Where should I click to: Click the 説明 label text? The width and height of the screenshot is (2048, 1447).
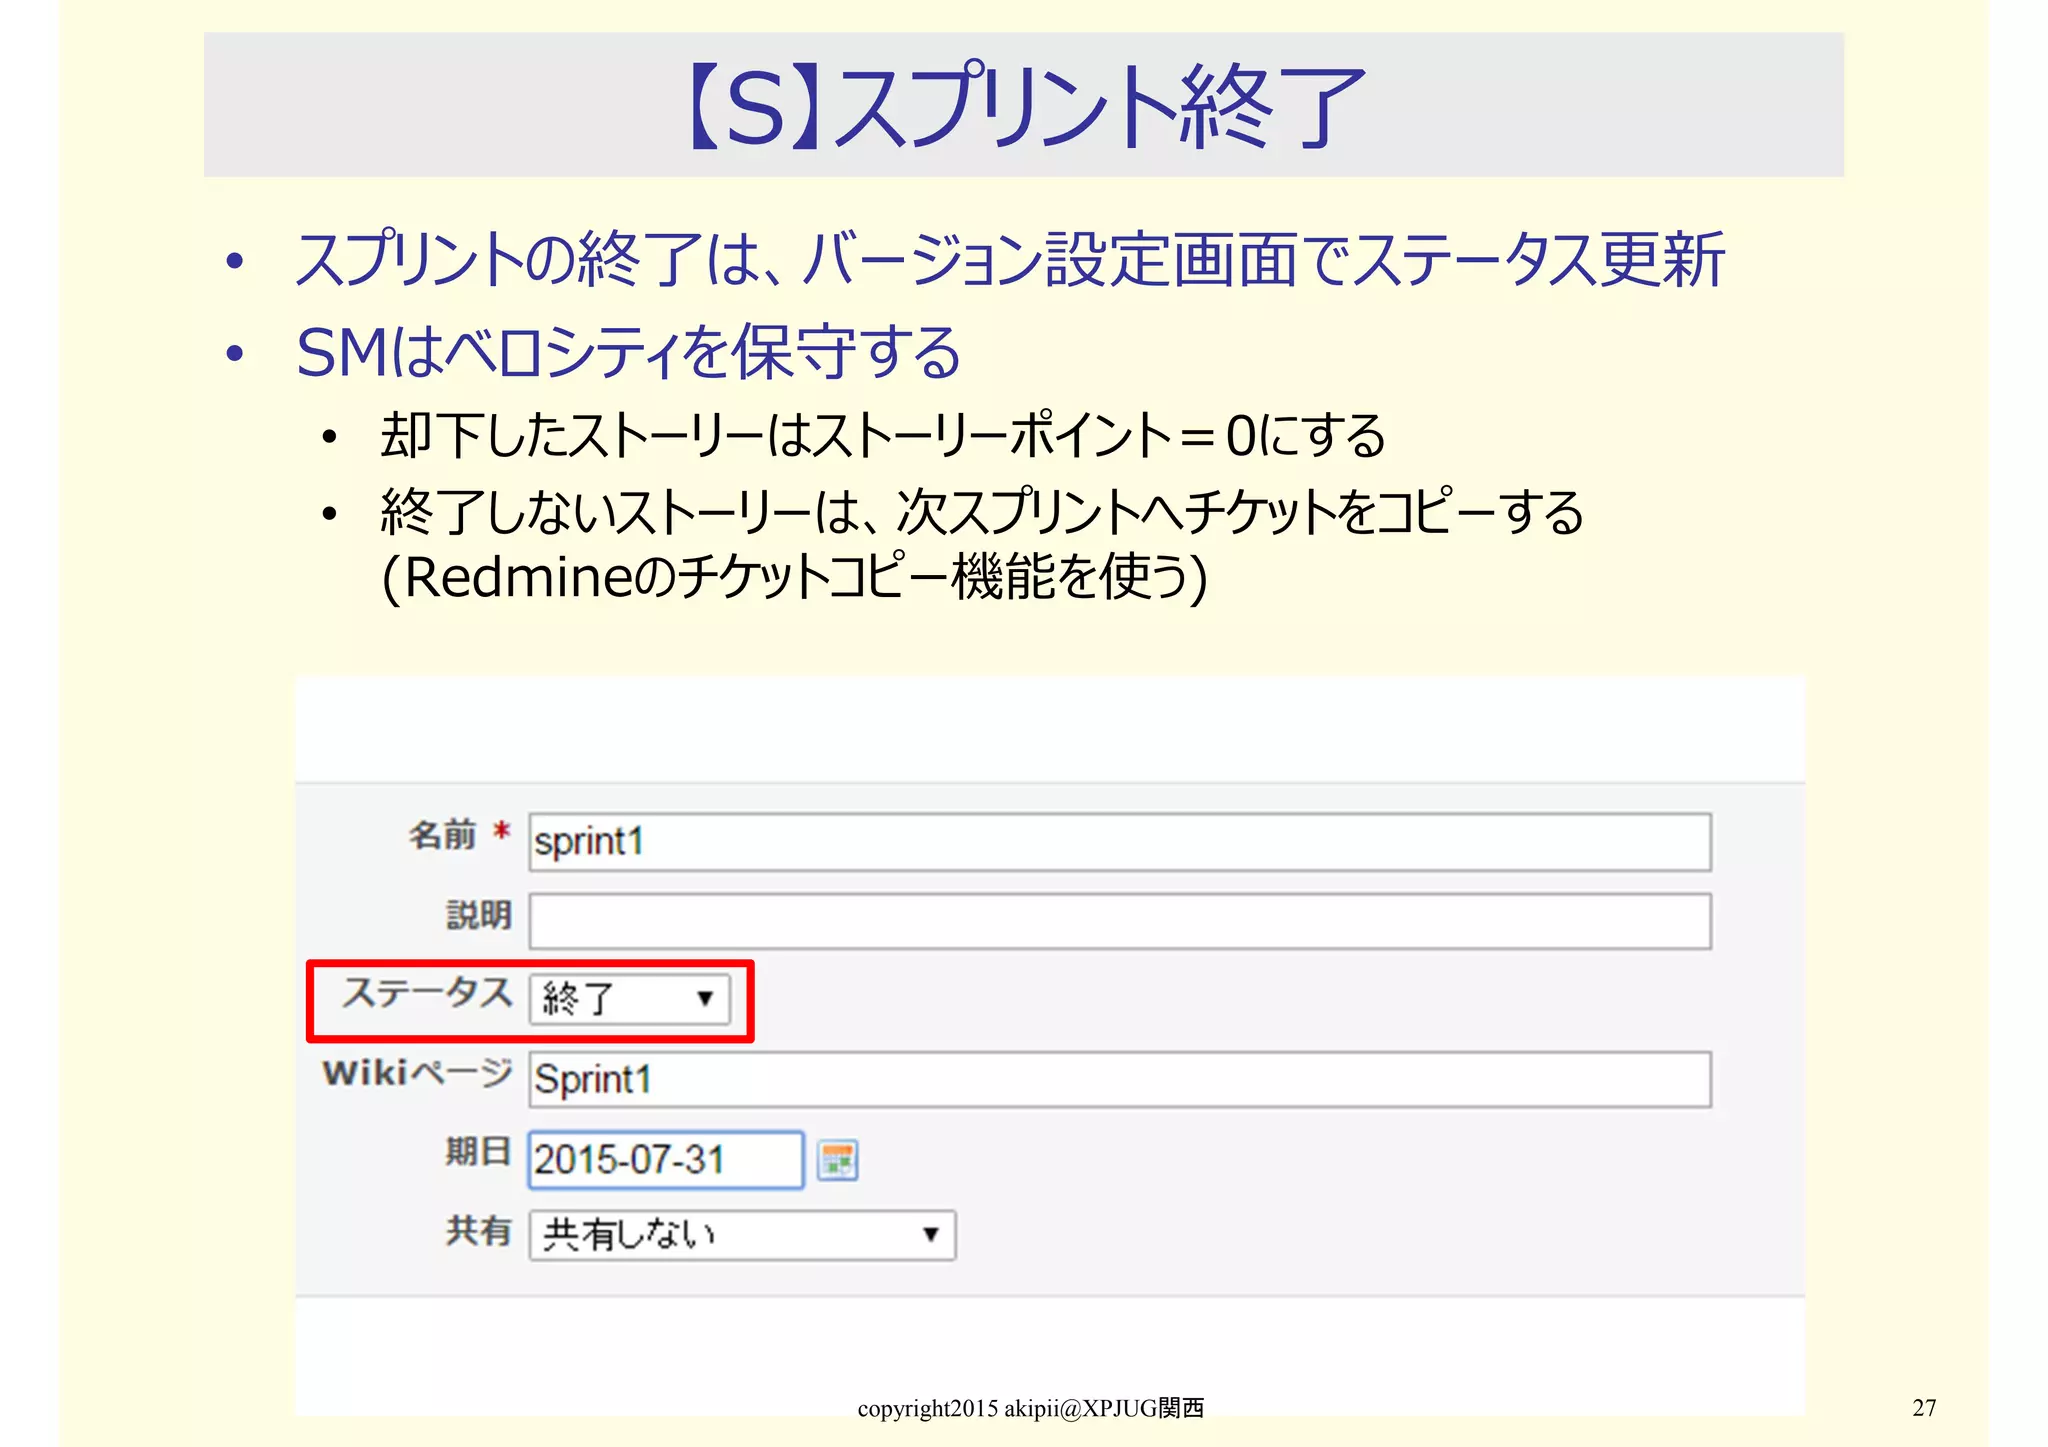click(478, 914)
